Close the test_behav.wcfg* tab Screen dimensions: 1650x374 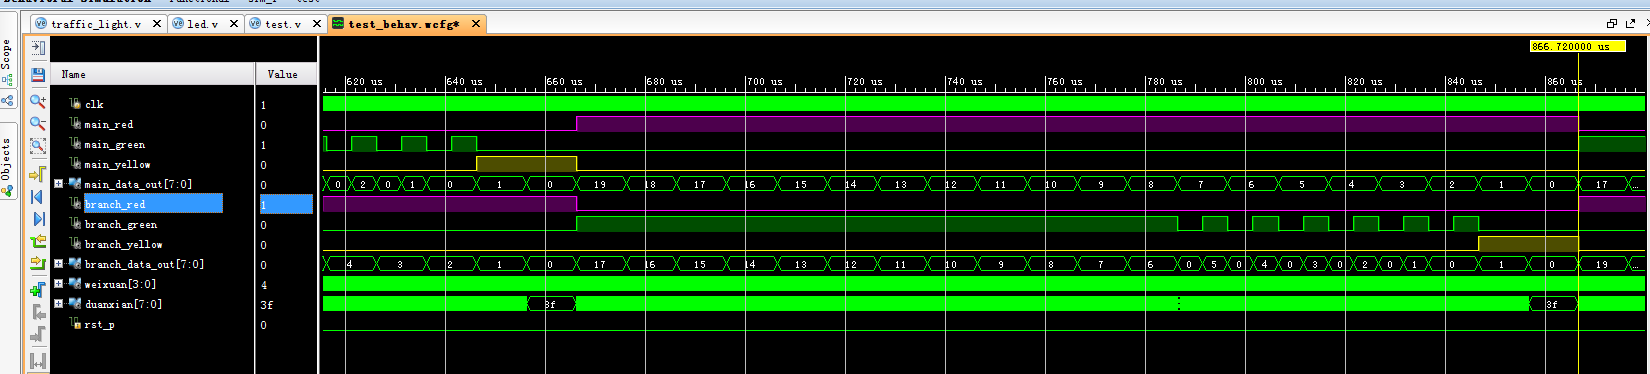476,24
